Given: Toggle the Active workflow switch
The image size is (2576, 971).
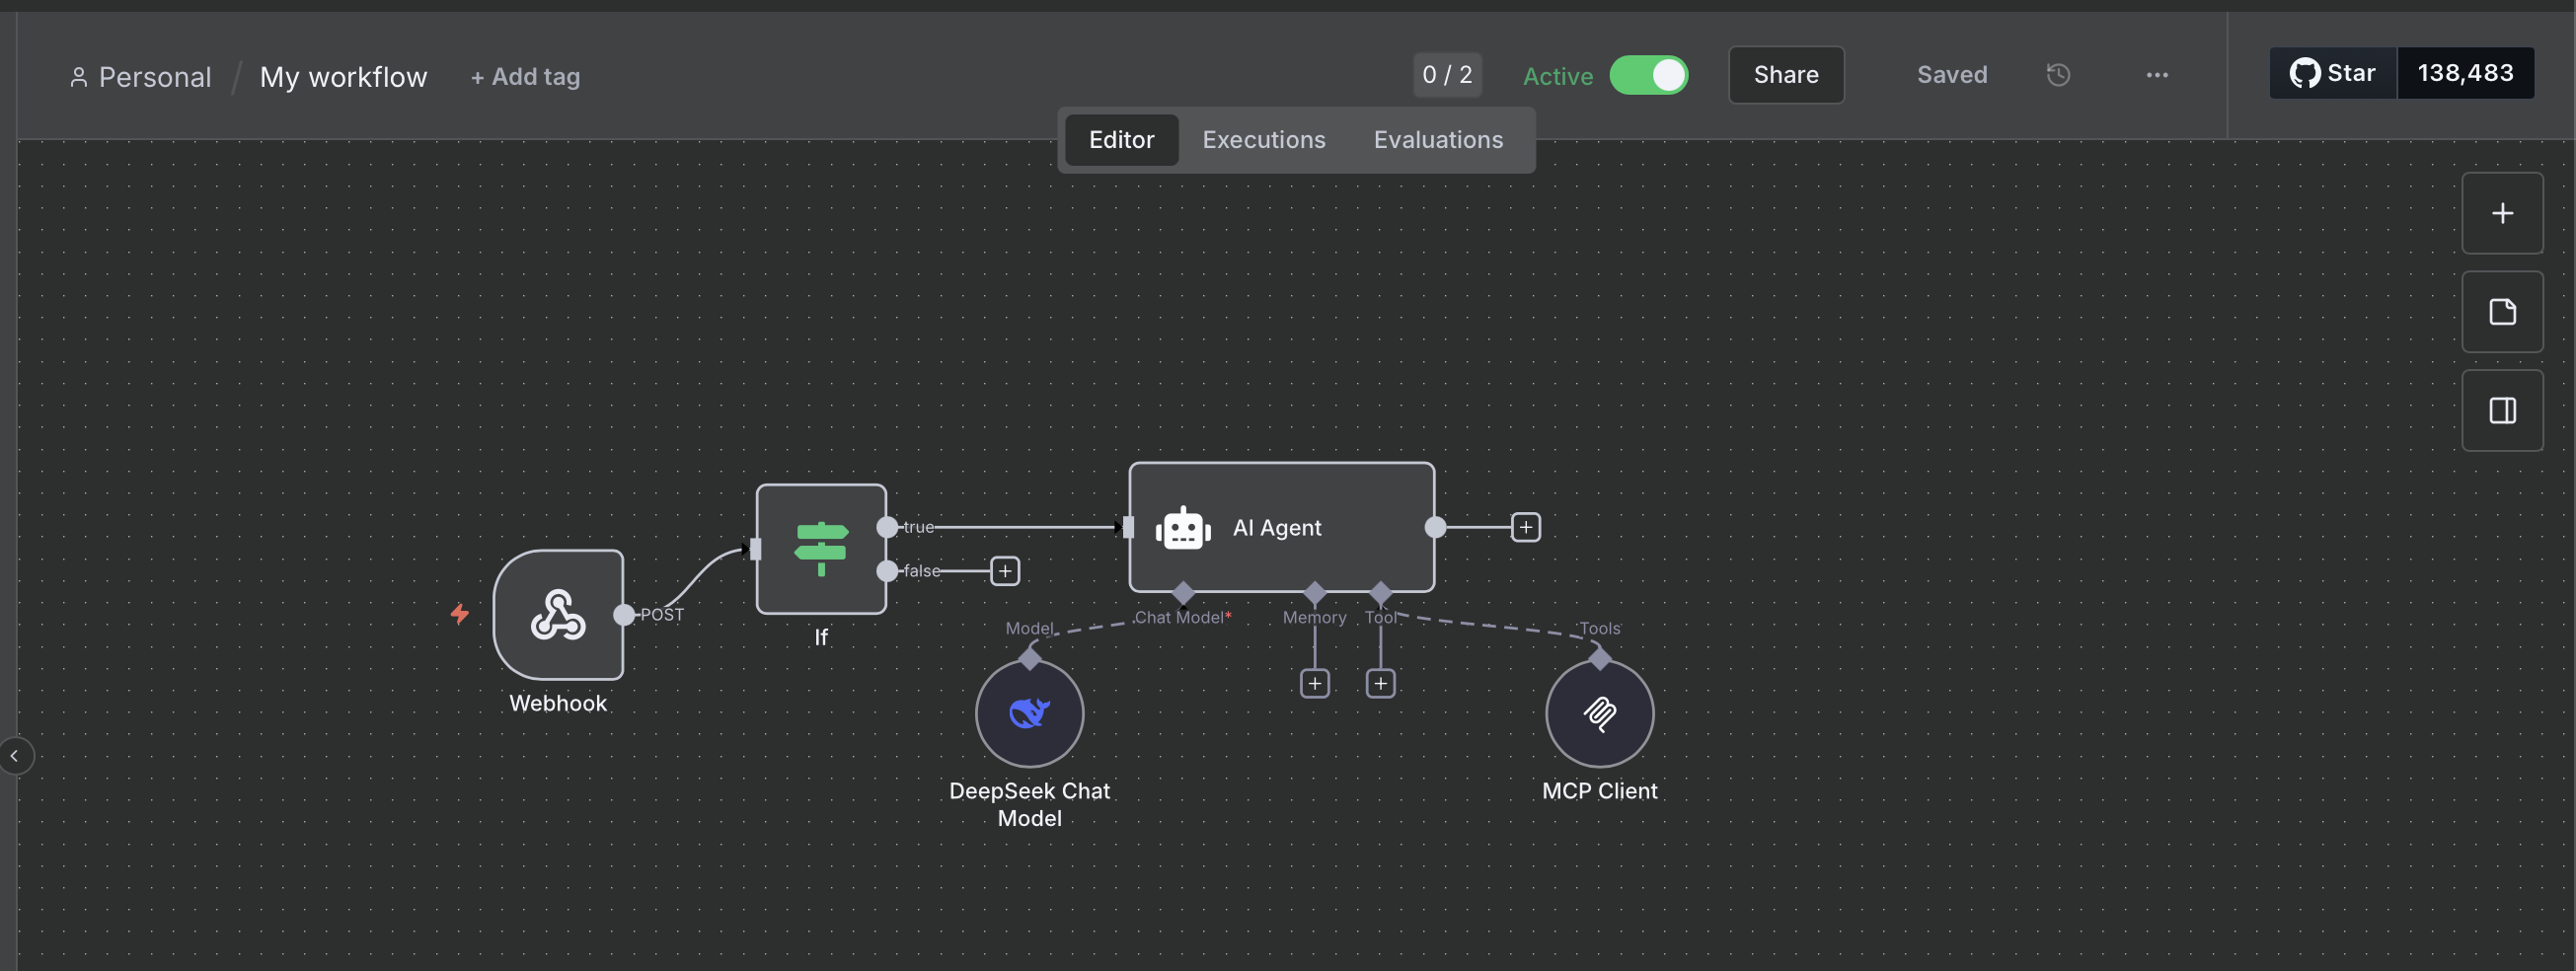Looking at the screenshot, I should click(1648, 75).
